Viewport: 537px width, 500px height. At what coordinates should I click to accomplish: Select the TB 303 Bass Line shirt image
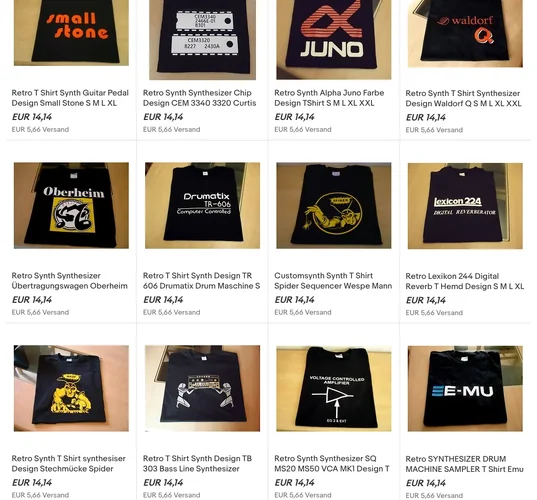coord(202,388)
